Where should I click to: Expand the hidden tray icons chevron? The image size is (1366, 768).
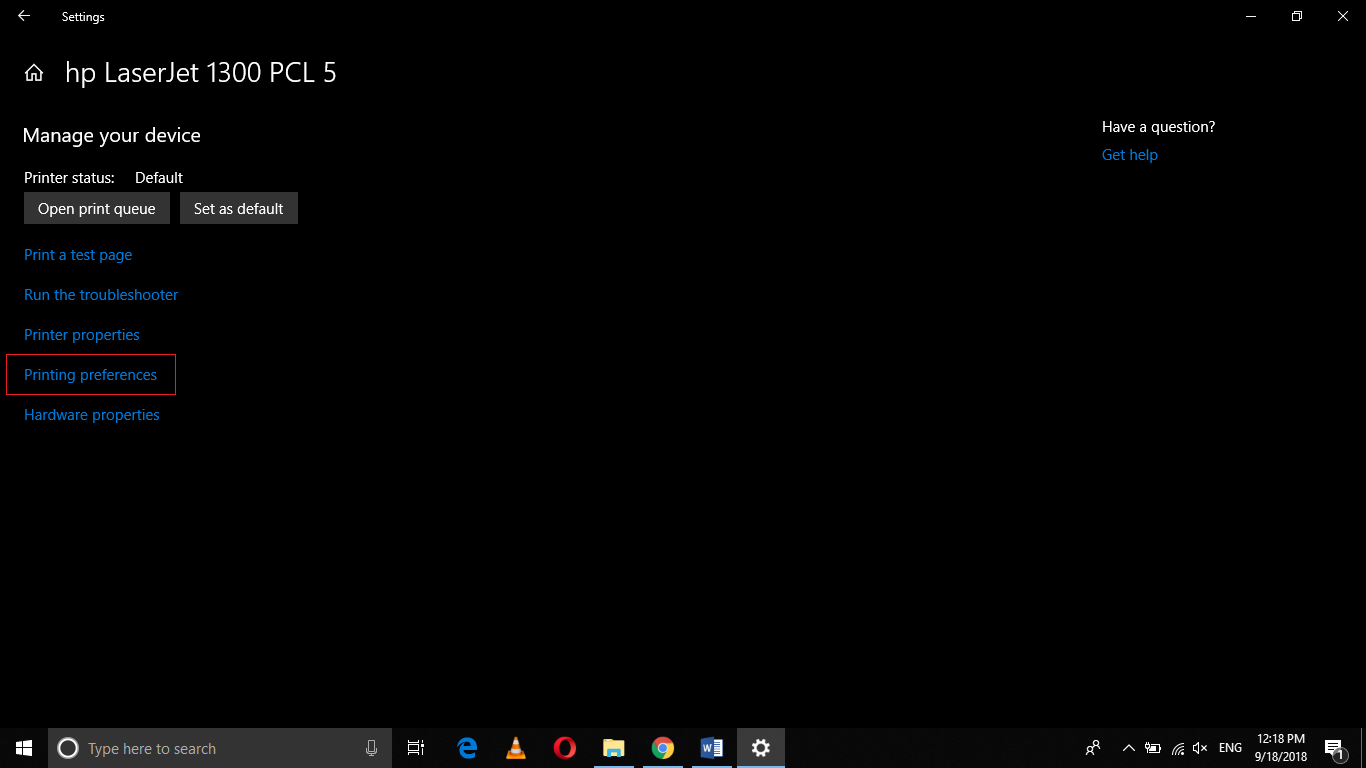click(x=1128, y=747)
